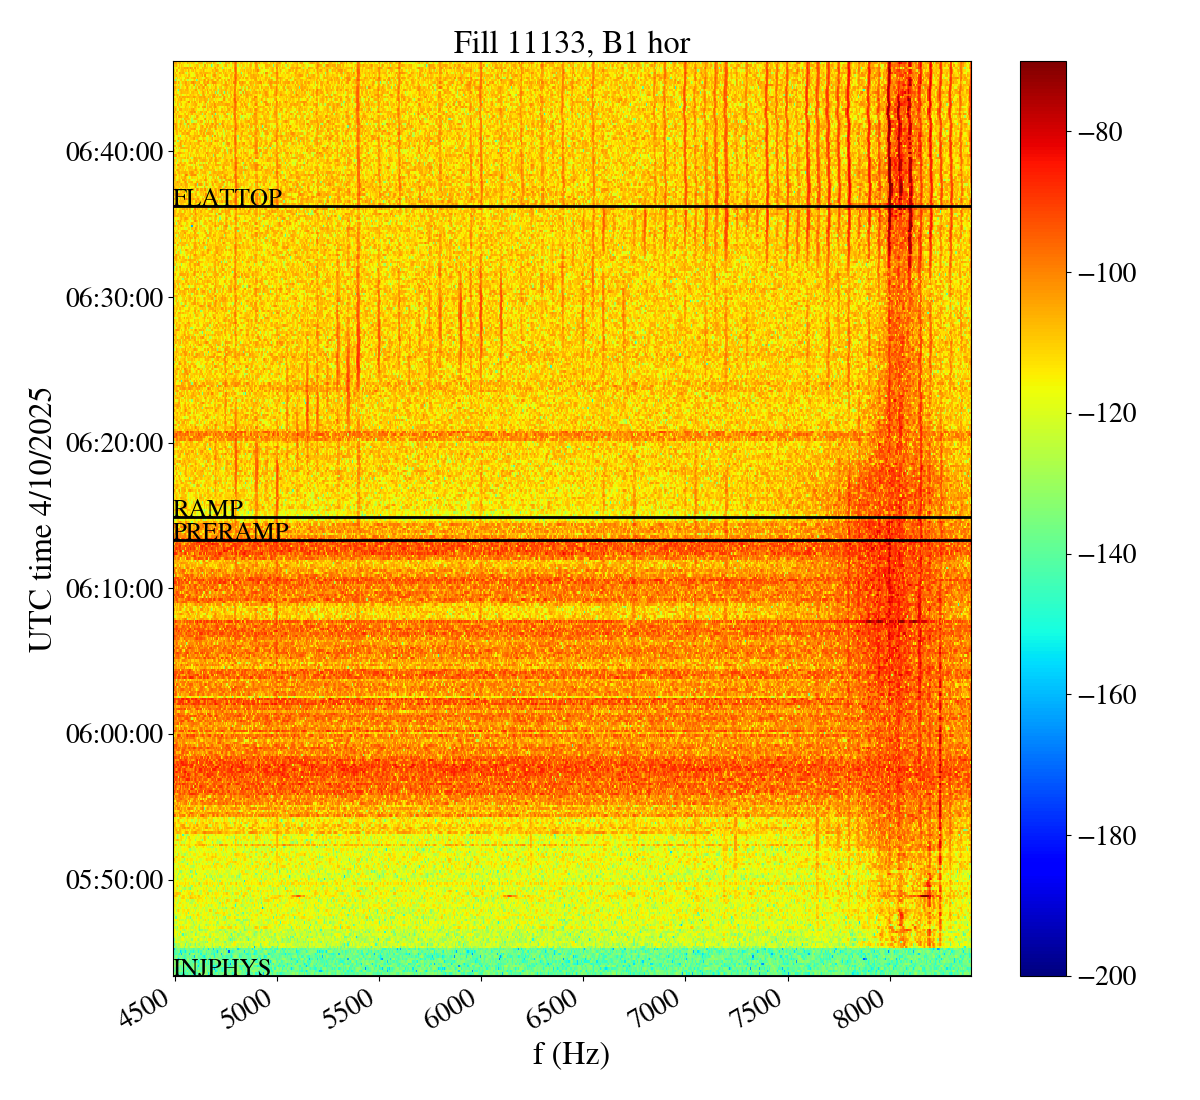Click the 06:40:00 time tick label

(x=114, y=152)
